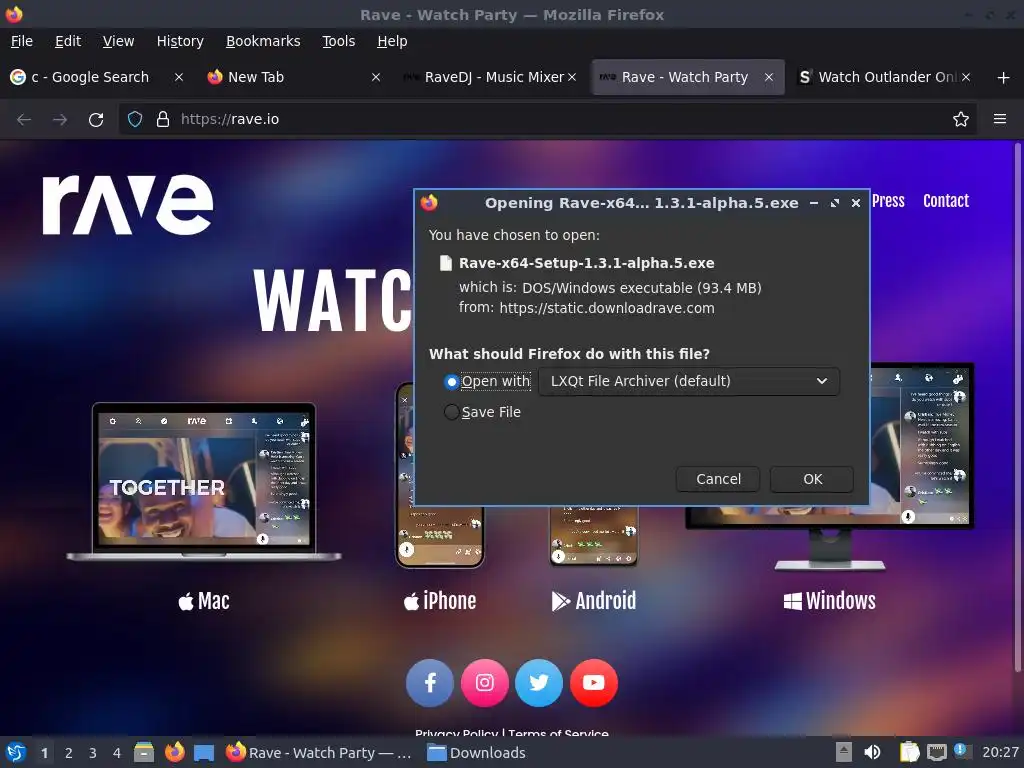Open the View menu

click(x=118, y=41)
